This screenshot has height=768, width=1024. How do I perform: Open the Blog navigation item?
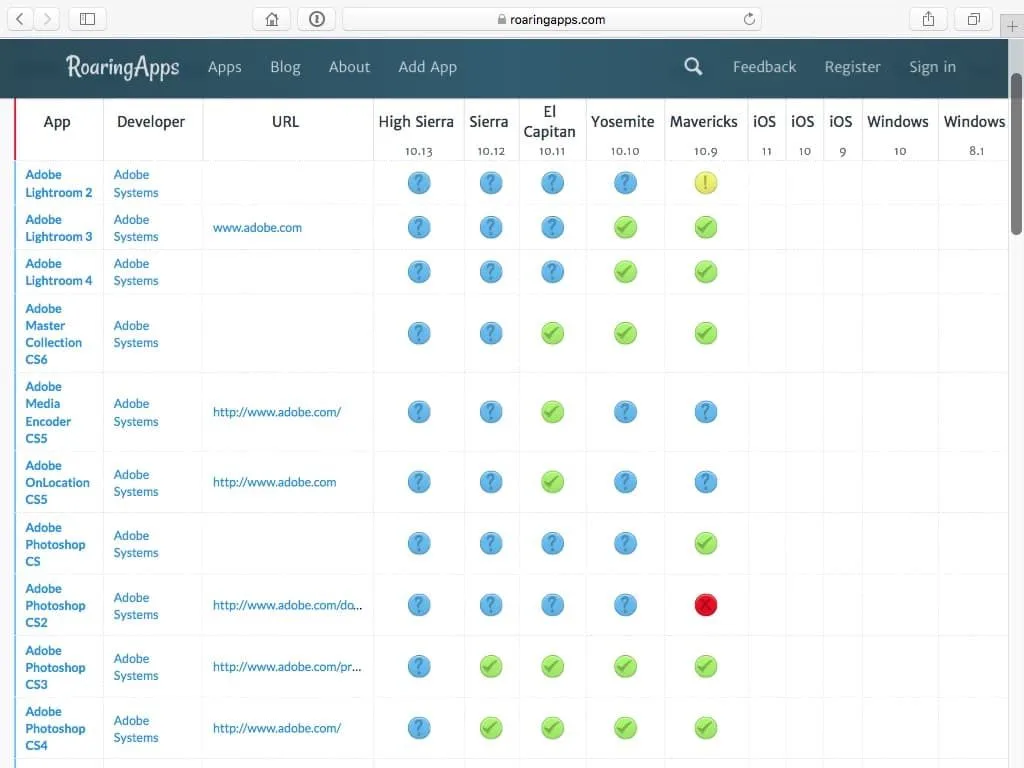click(285, 67)
